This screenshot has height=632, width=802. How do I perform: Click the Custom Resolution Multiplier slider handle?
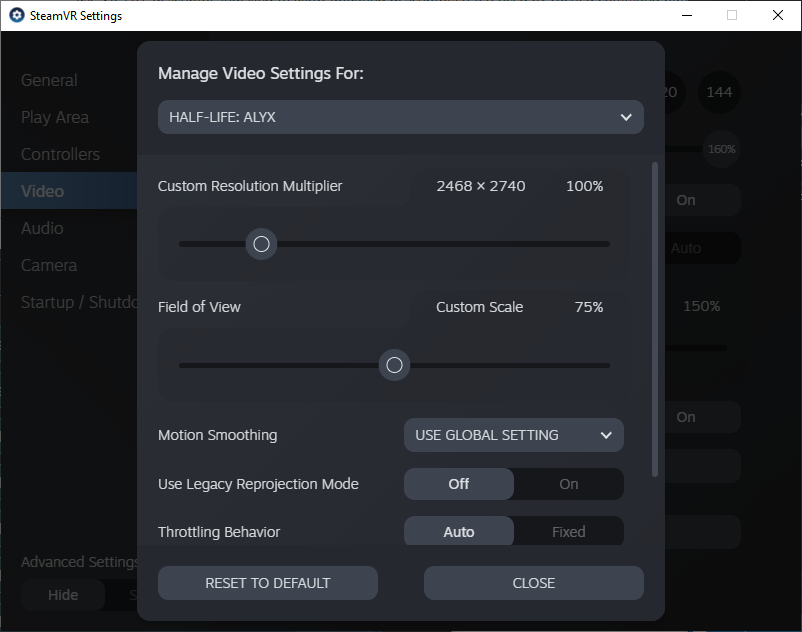[x=261, y=244]
